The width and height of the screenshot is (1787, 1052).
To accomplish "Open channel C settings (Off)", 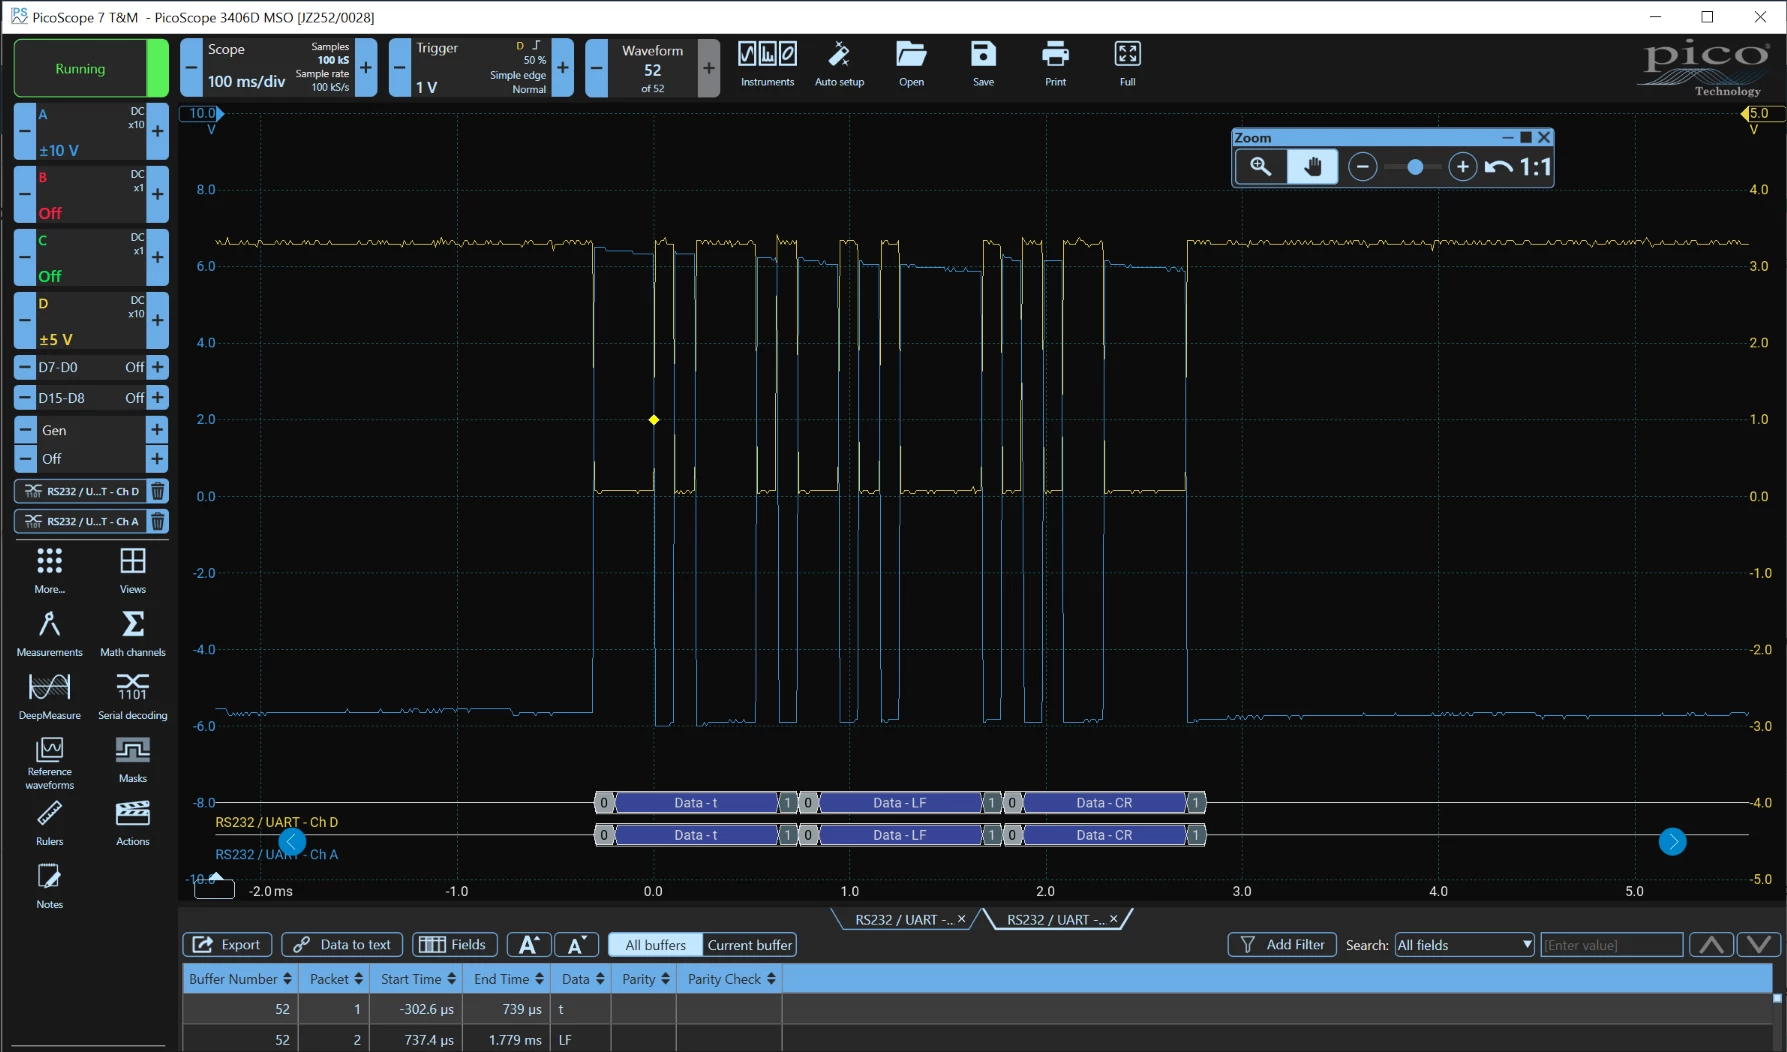I will tap(91, 257).
